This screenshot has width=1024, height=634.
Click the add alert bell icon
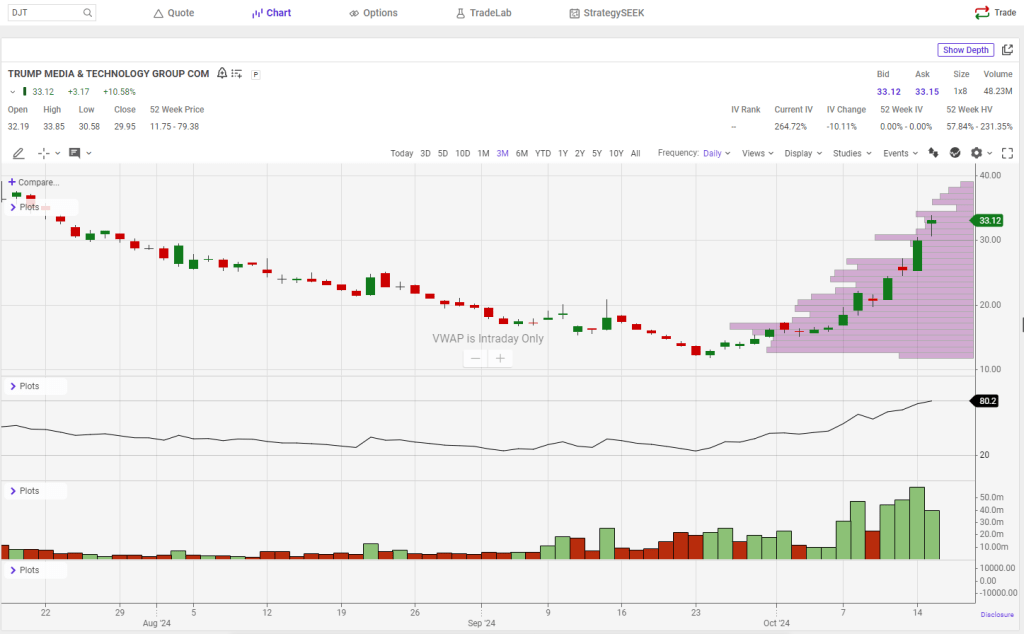[221, 73]
